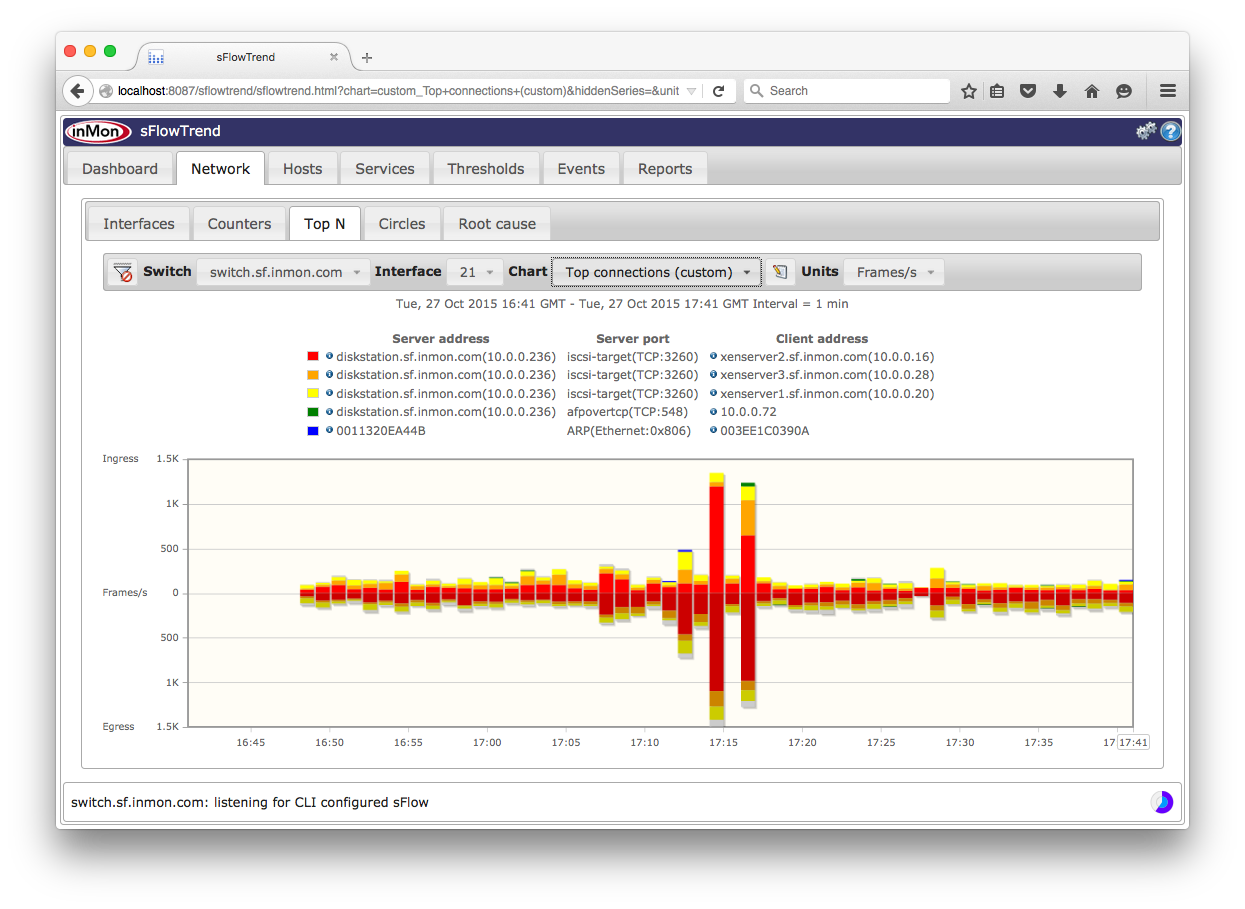Switch to the Dashboard tab
The height and width of the screenshot is (909, 1245).
120,169
